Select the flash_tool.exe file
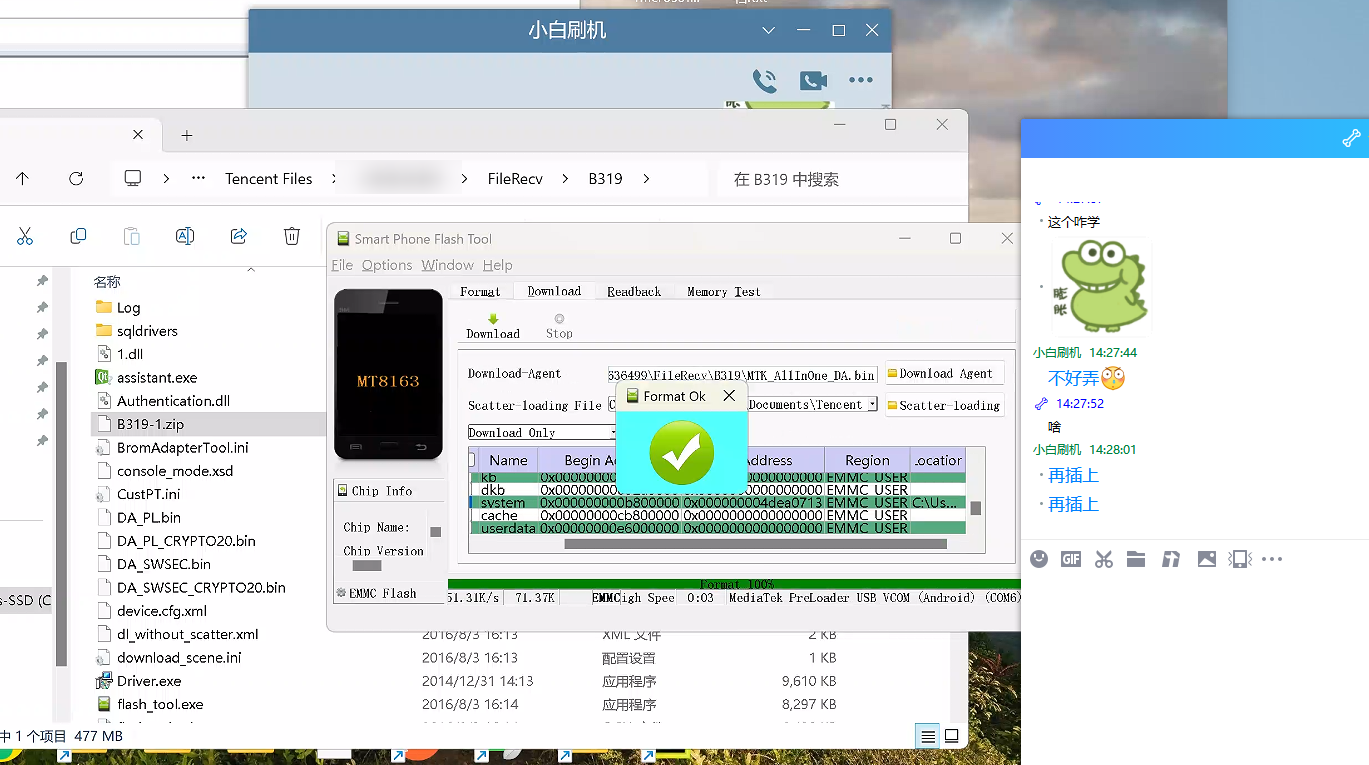 [x=160, y=704]
